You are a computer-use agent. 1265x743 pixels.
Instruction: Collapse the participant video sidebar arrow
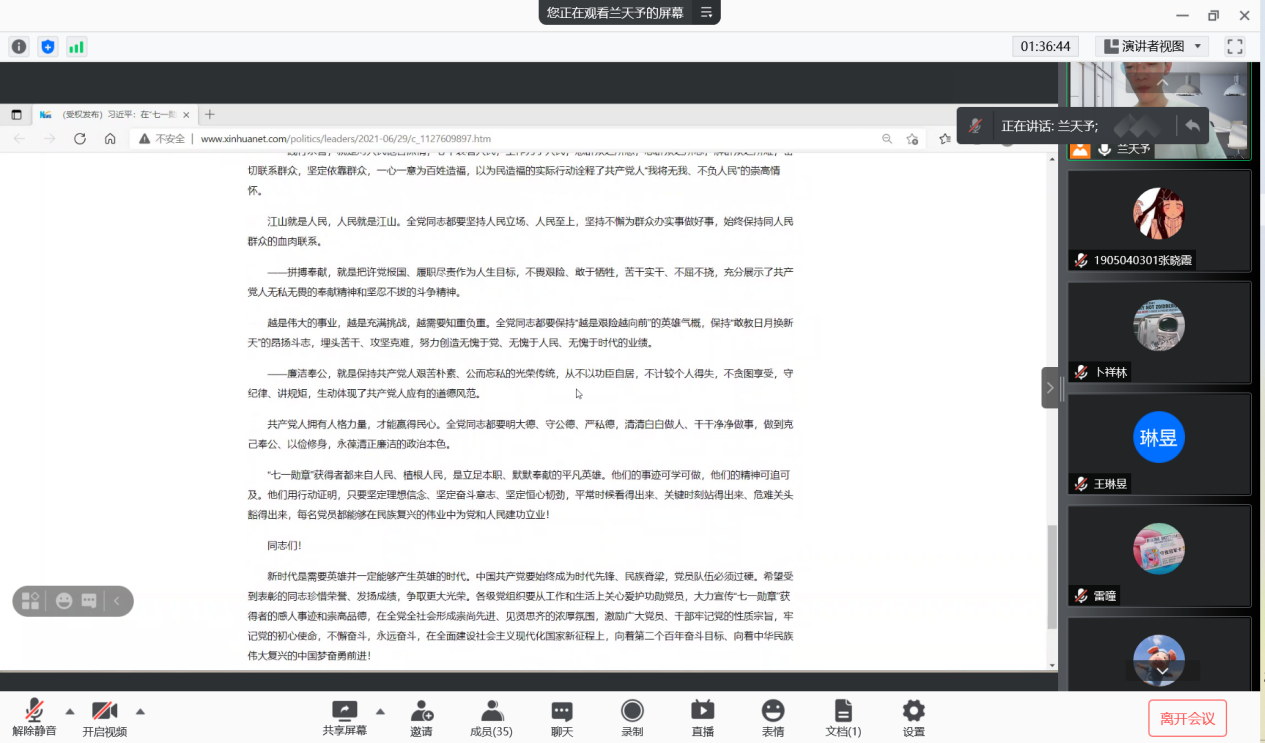coord(1049,387)
